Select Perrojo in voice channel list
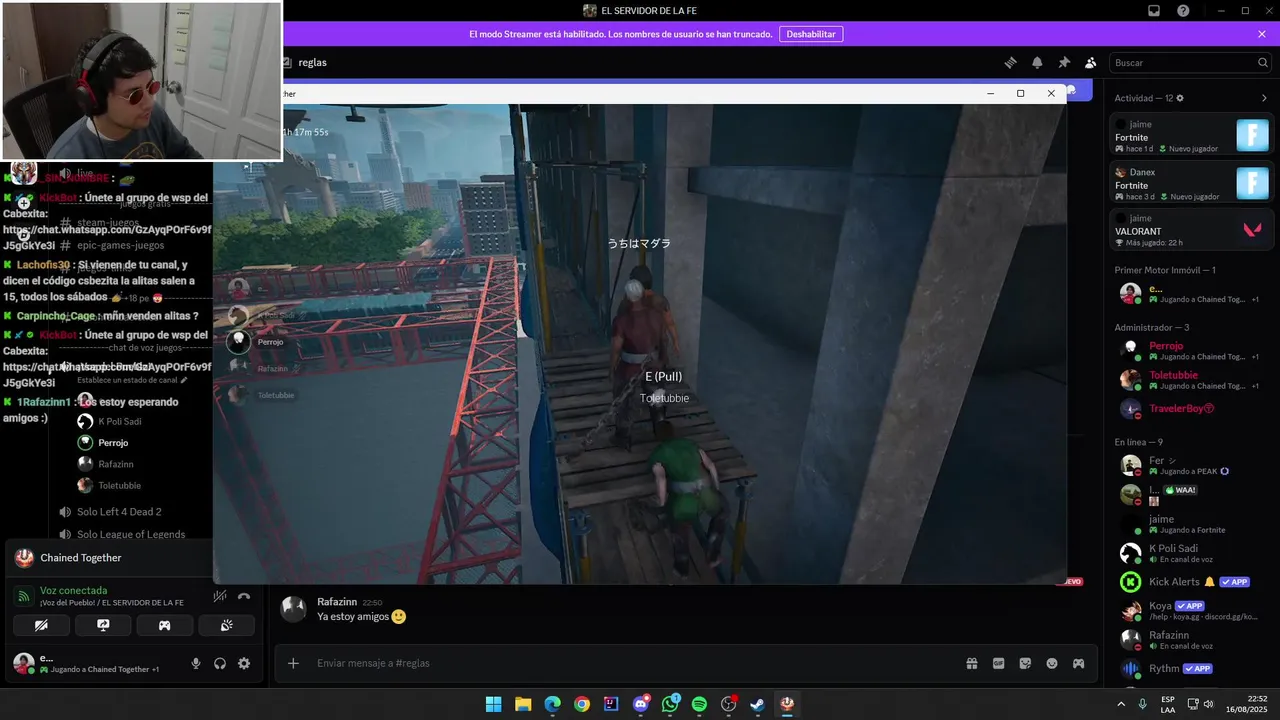Image resolution: width=1280 pixels, height=720 pixels. pyautogui.click(x=112, y=443)
